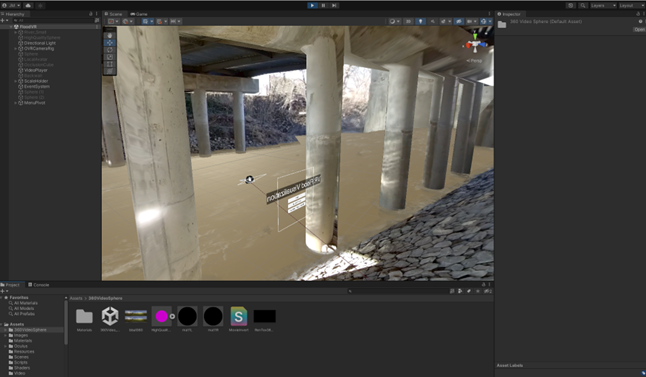Open the cloud services icon in the top bar
The height and width of the screenshot is (377, 646).
[x=28, y=5]
